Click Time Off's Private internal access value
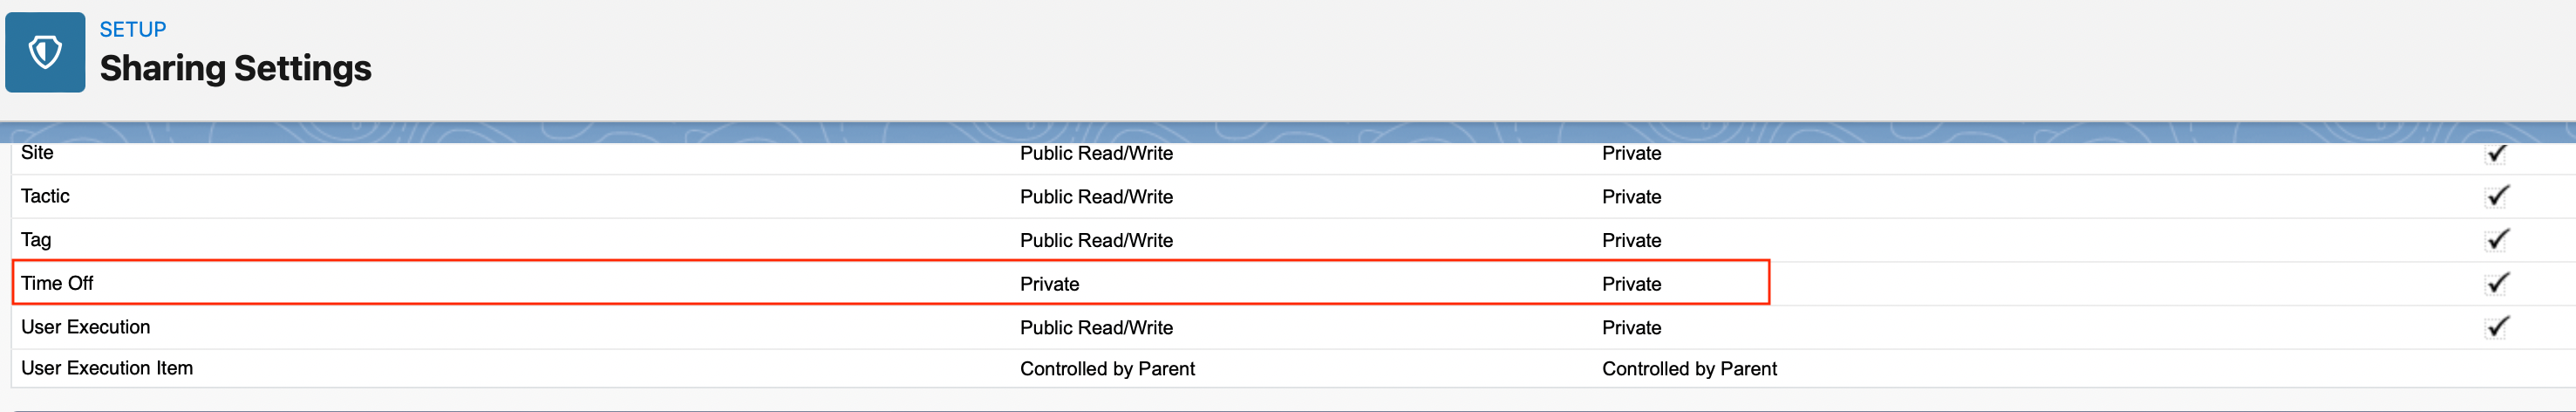 (x=1049, y=284)
